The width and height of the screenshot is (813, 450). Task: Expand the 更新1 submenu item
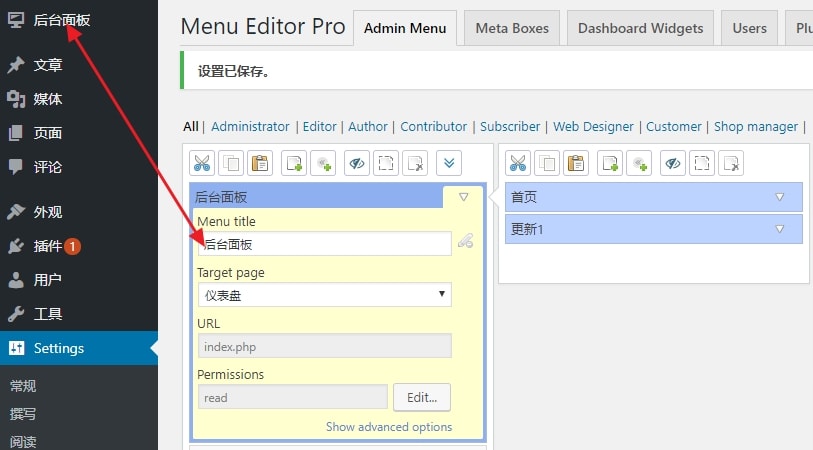pos(779,229)
